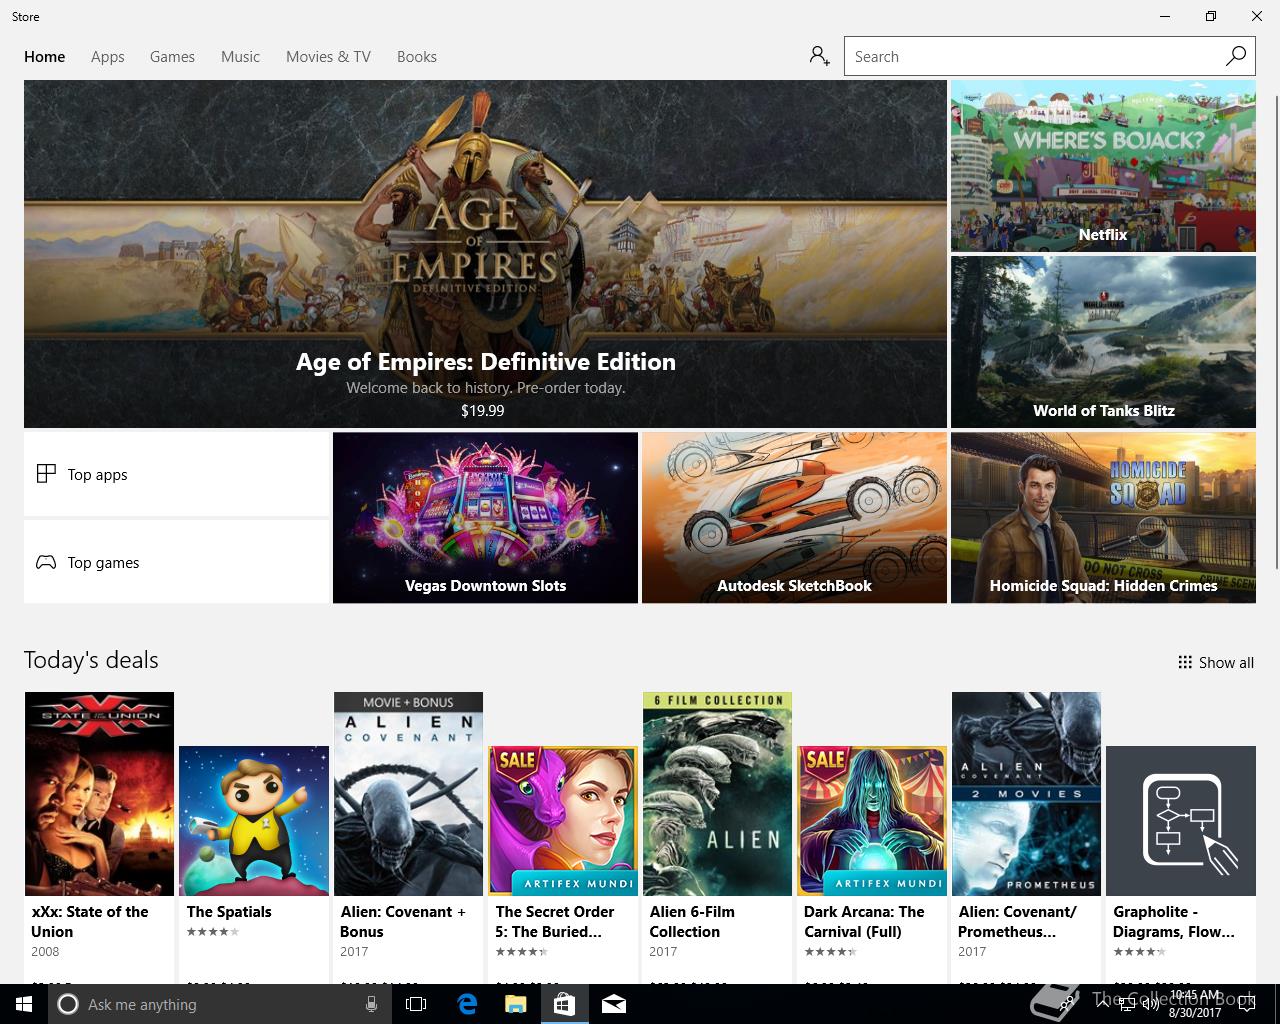This screenshot has width=1280, height=1024.
Task: Open the Autodesk SketchBook tile
Action: tap(794, 518)
